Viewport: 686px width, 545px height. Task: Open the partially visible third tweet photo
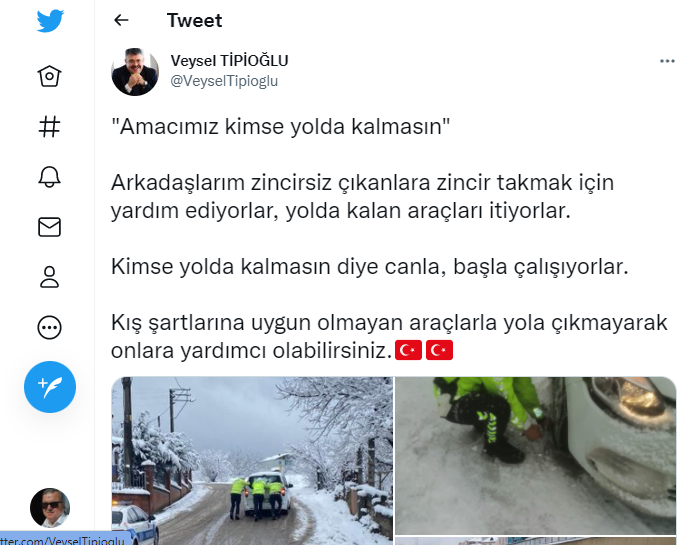pyautogui.click(x=536, y=541)
